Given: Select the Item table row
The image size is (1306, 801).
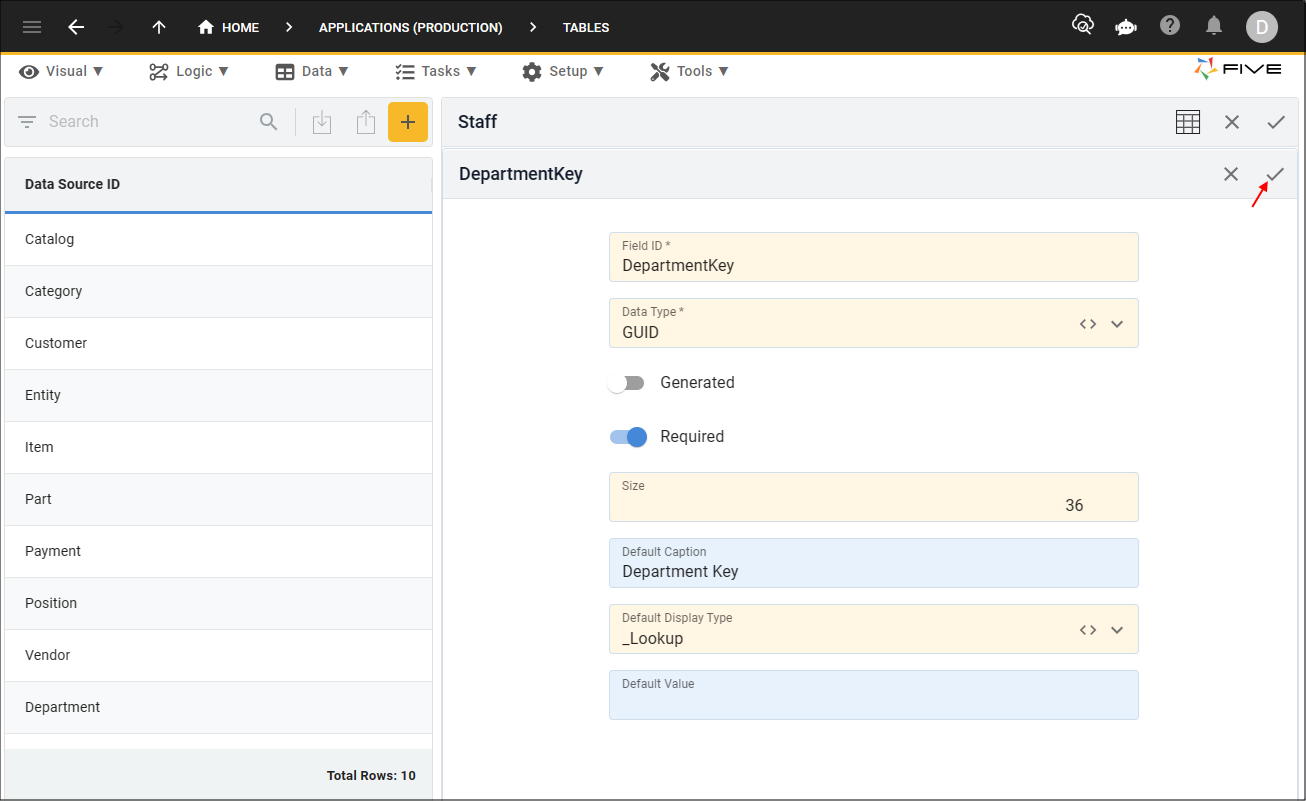Looking at the screenshot, I should point(218,447).
